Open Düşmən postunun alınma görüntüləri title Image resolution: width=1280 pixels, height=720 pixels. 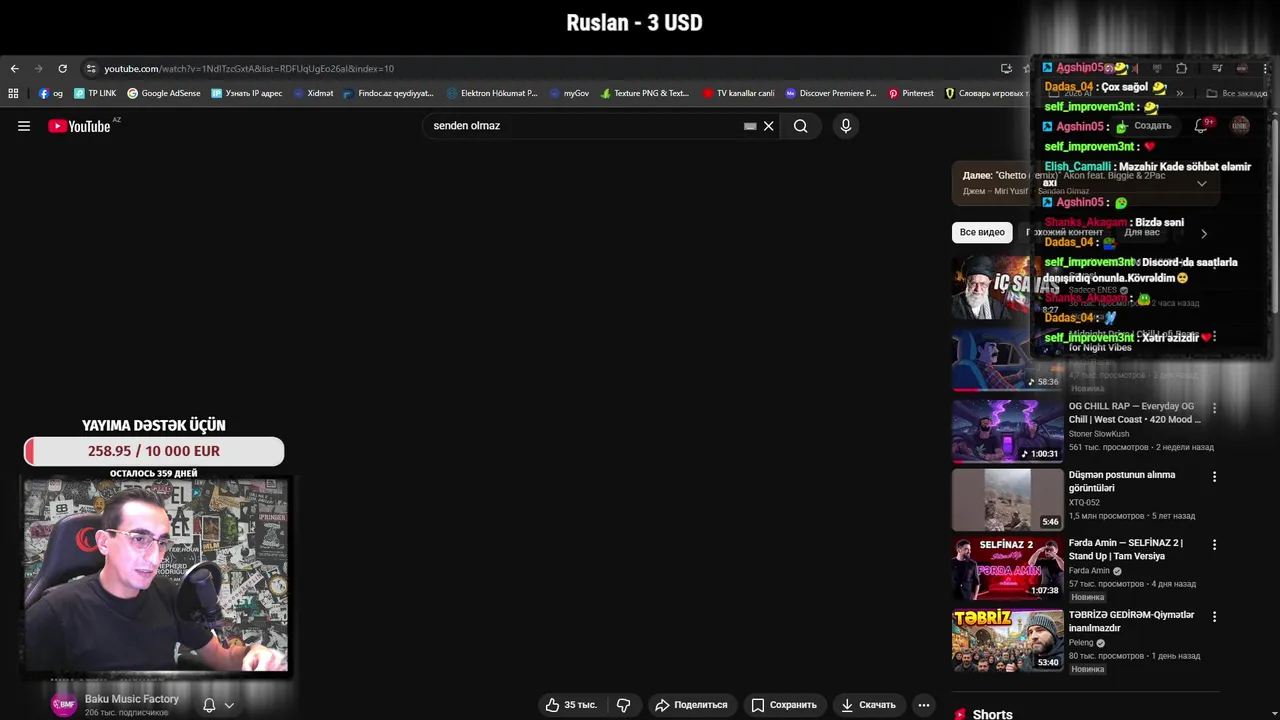pos(1122,481)
